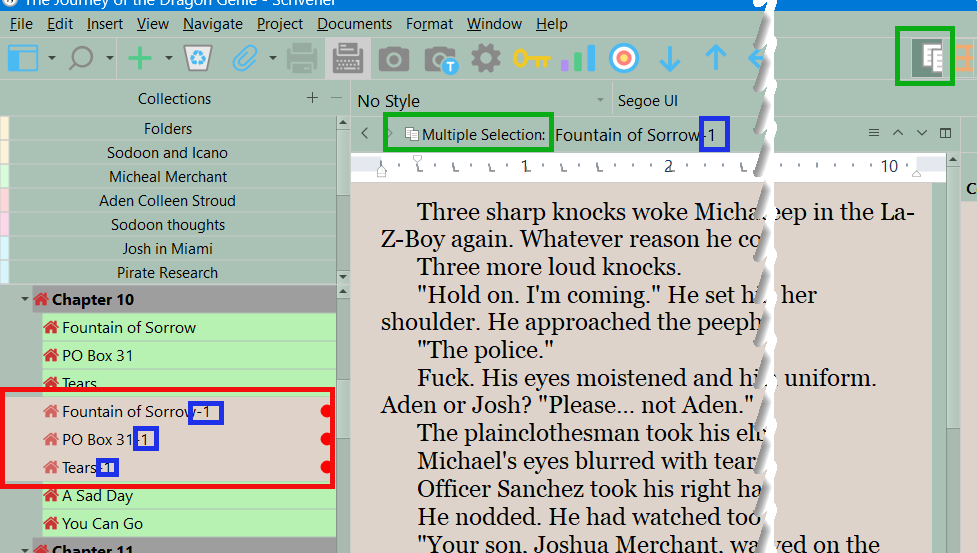Select the Pirate Research collection
977x553 pixels.
[x=168, y=273]
